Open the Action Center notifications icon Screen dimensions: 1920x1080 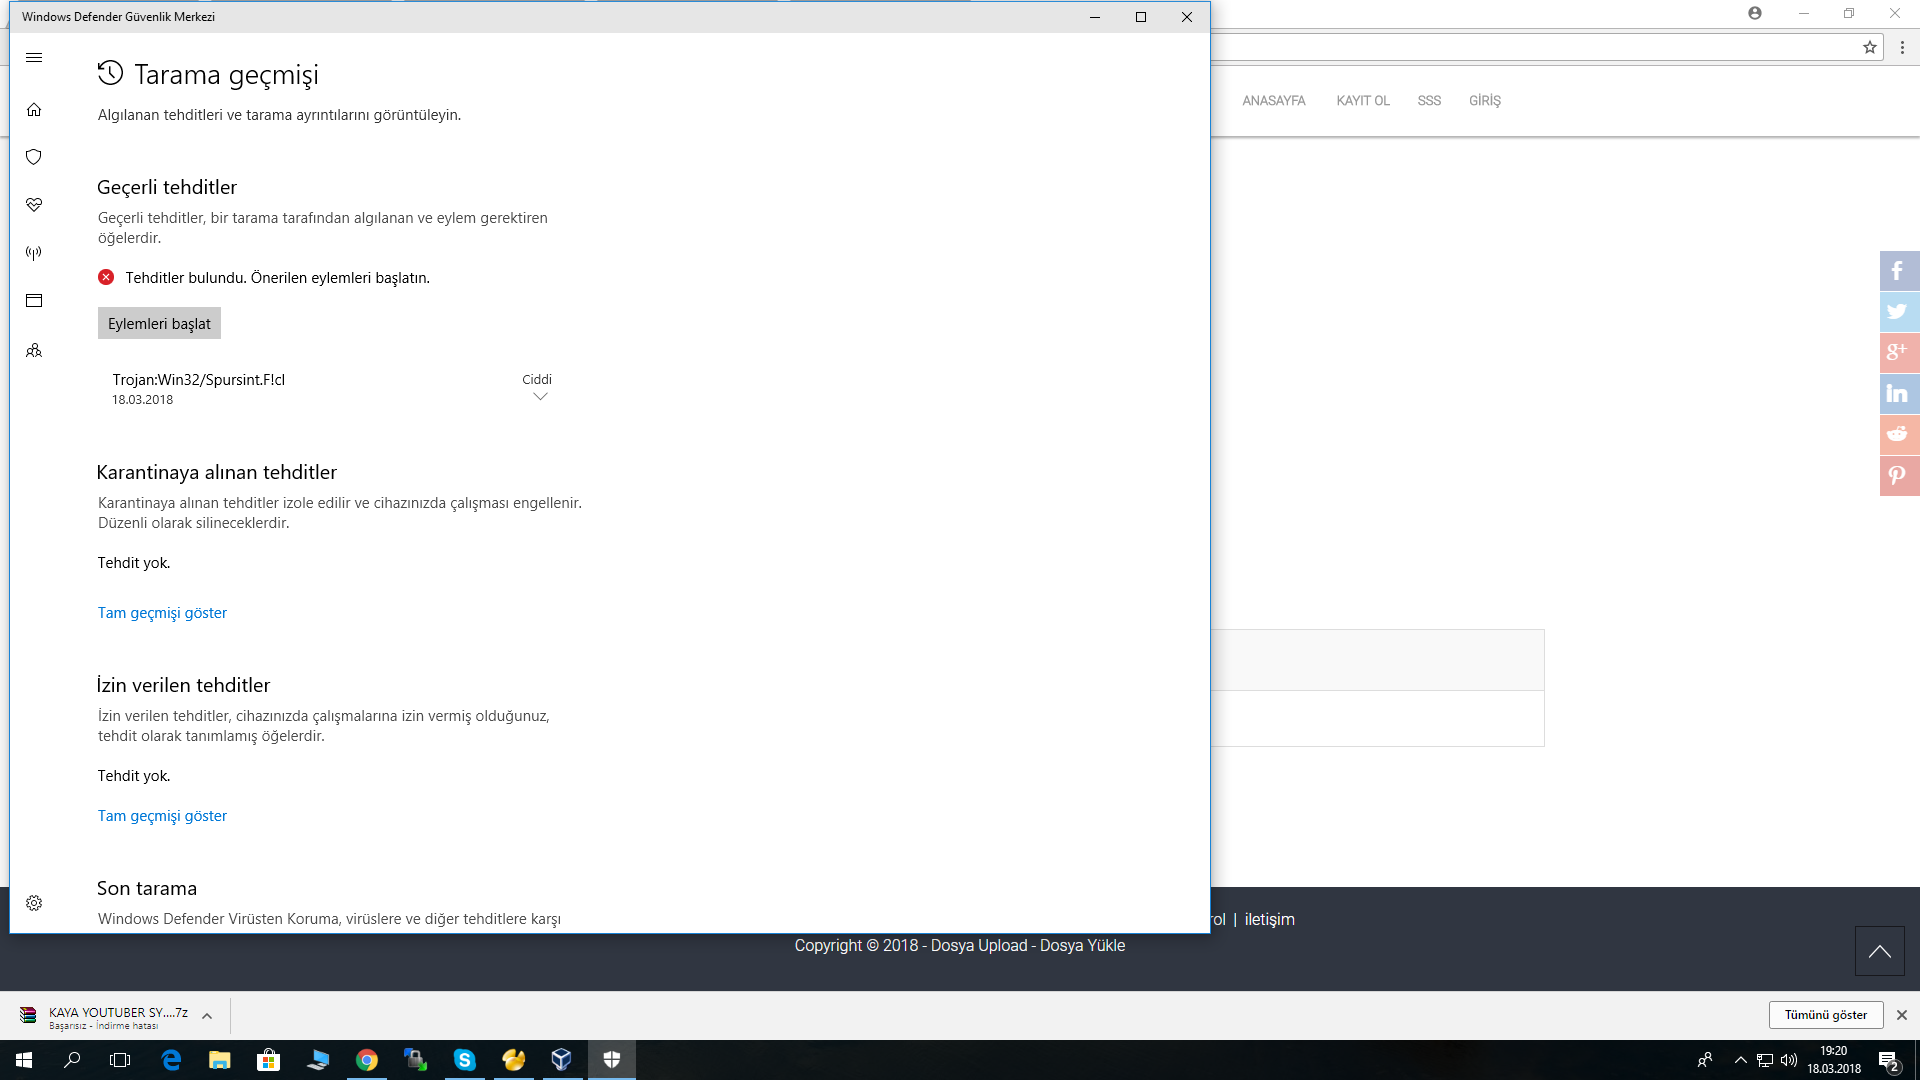click(1888, 1060)
